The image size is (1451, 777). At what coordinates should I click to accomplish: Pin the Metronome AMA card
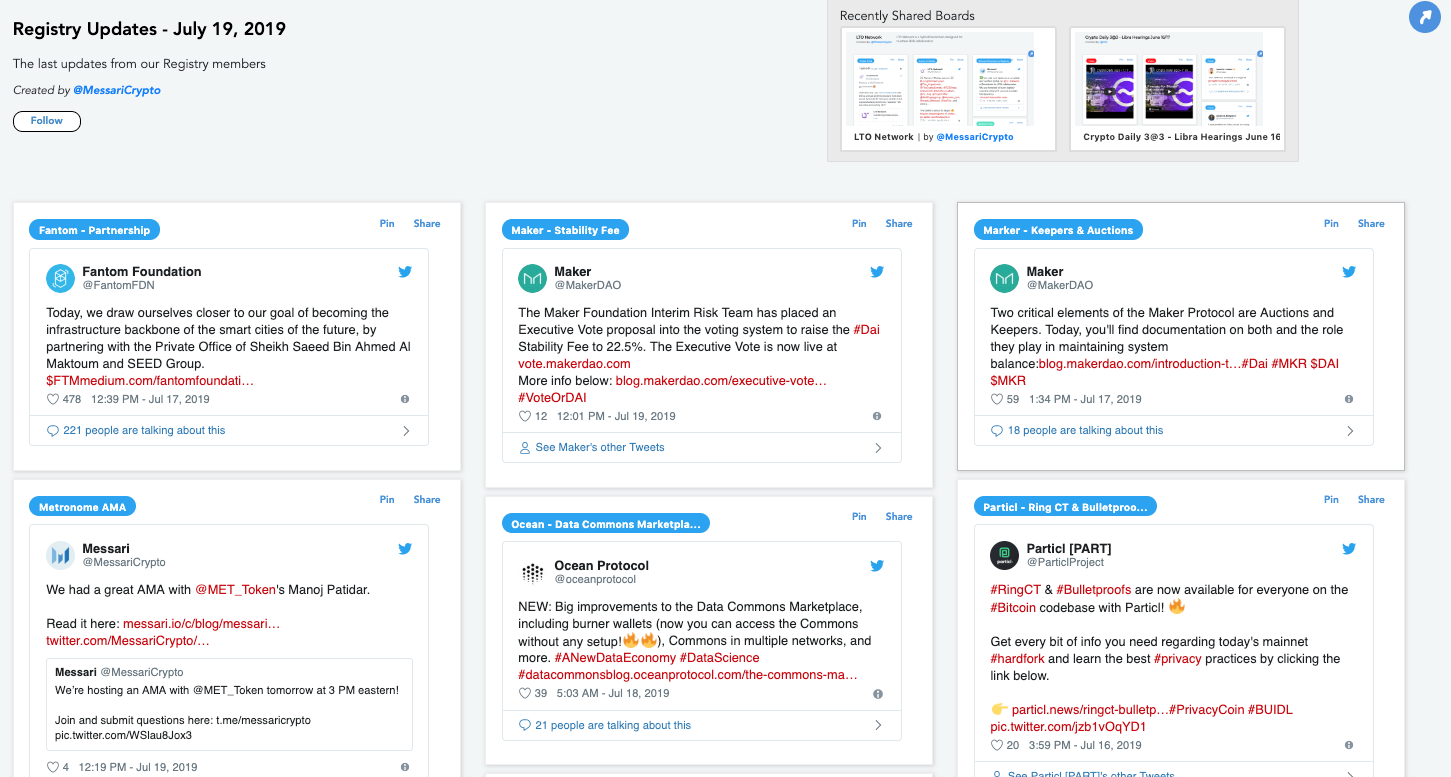[387, 500]
